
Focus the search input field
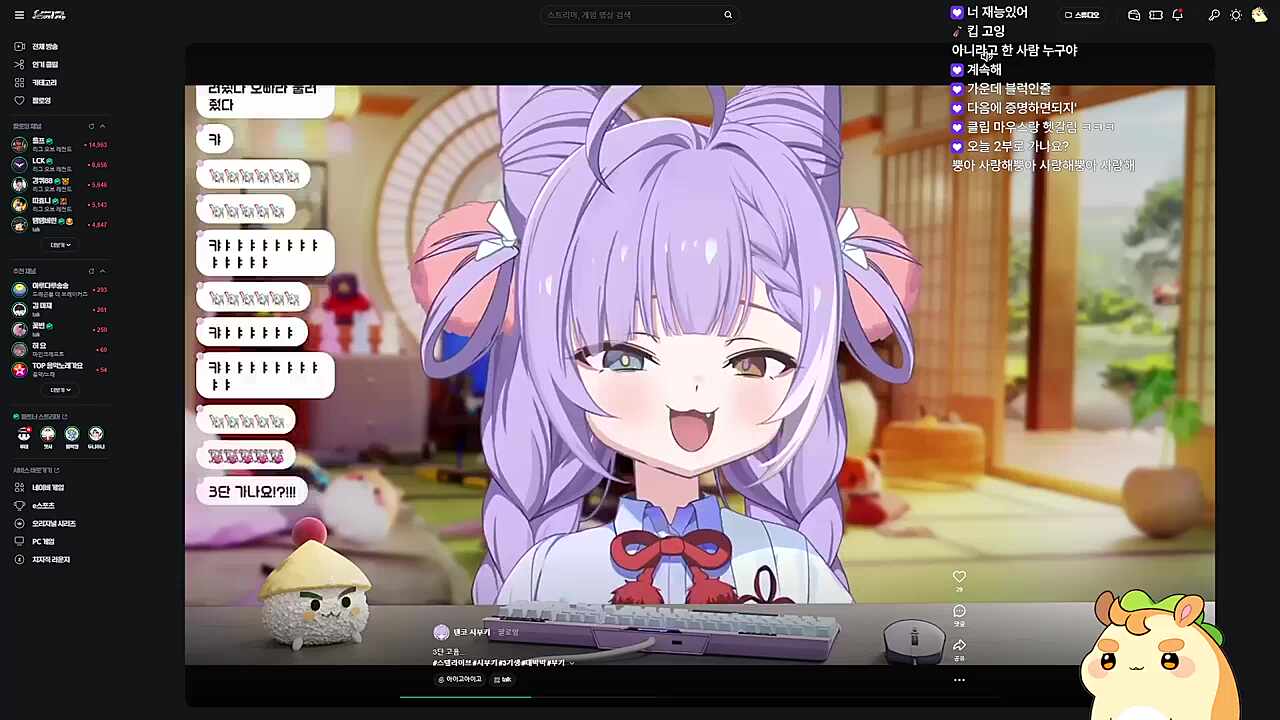[x=630, y=15]
